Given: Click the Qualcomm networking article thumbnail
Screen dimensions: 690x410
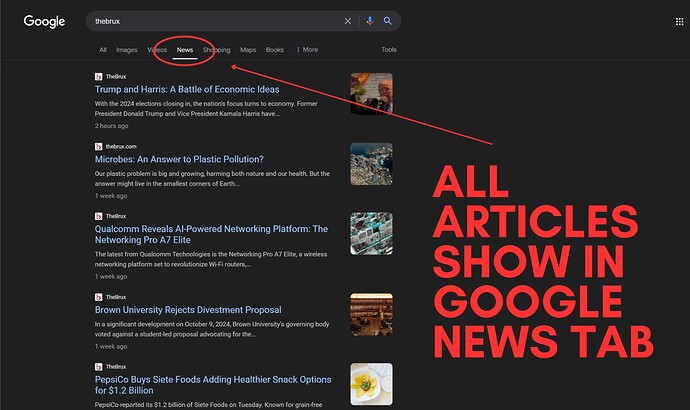Looking at the screenshot, I should pos(371,234).
